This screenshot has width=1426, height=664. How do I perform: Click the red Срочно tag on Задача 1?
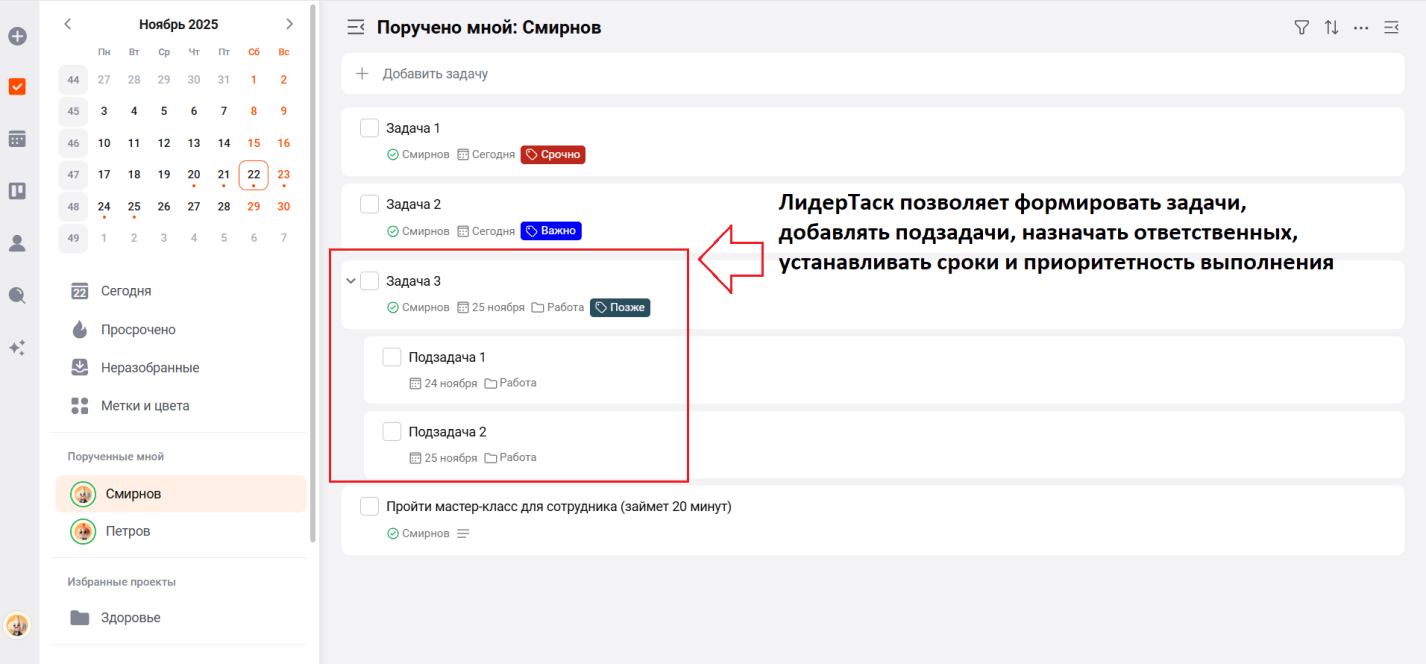(553, 155)
